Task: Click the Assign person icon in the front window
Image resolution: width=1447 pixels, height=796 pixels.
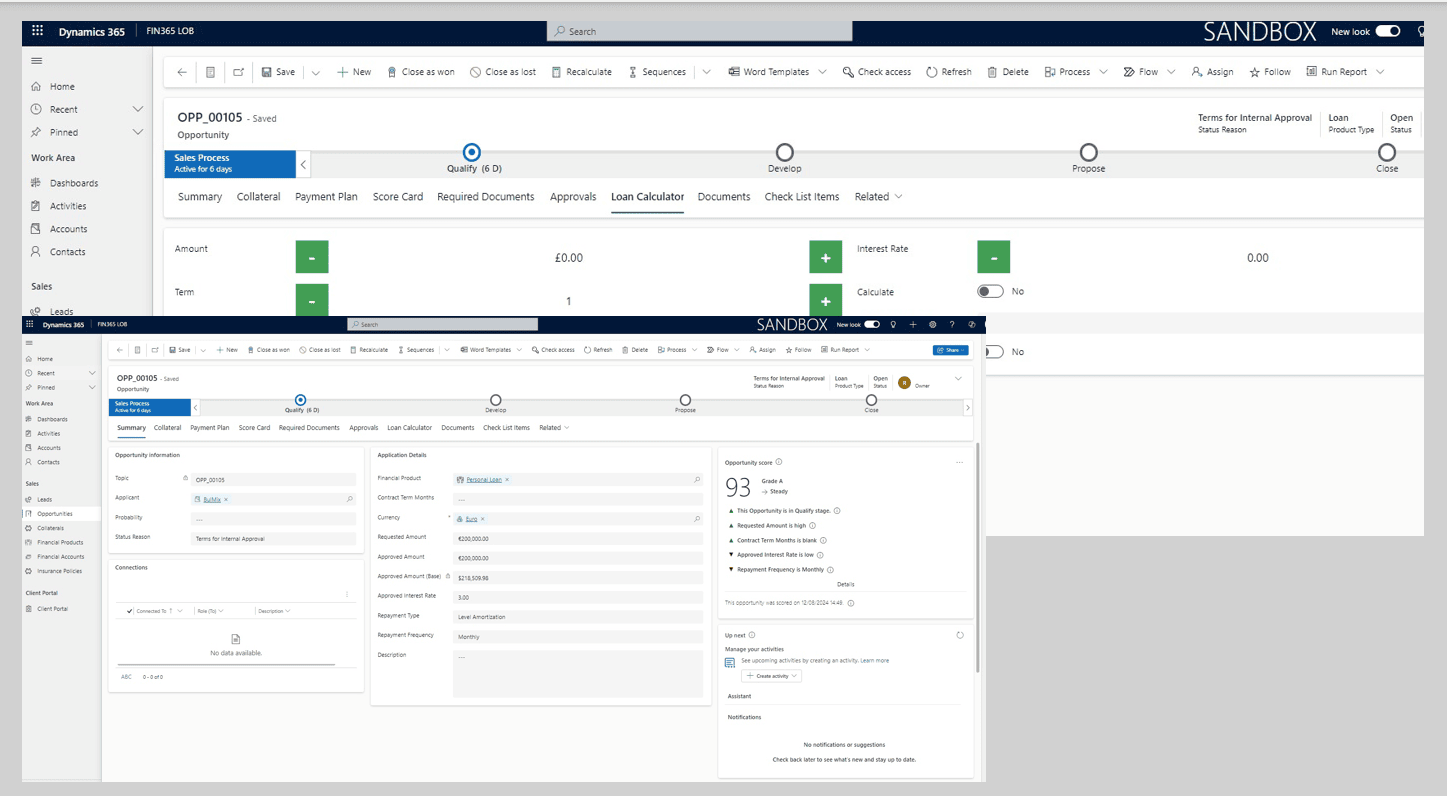Action: [x=753, y=350]
